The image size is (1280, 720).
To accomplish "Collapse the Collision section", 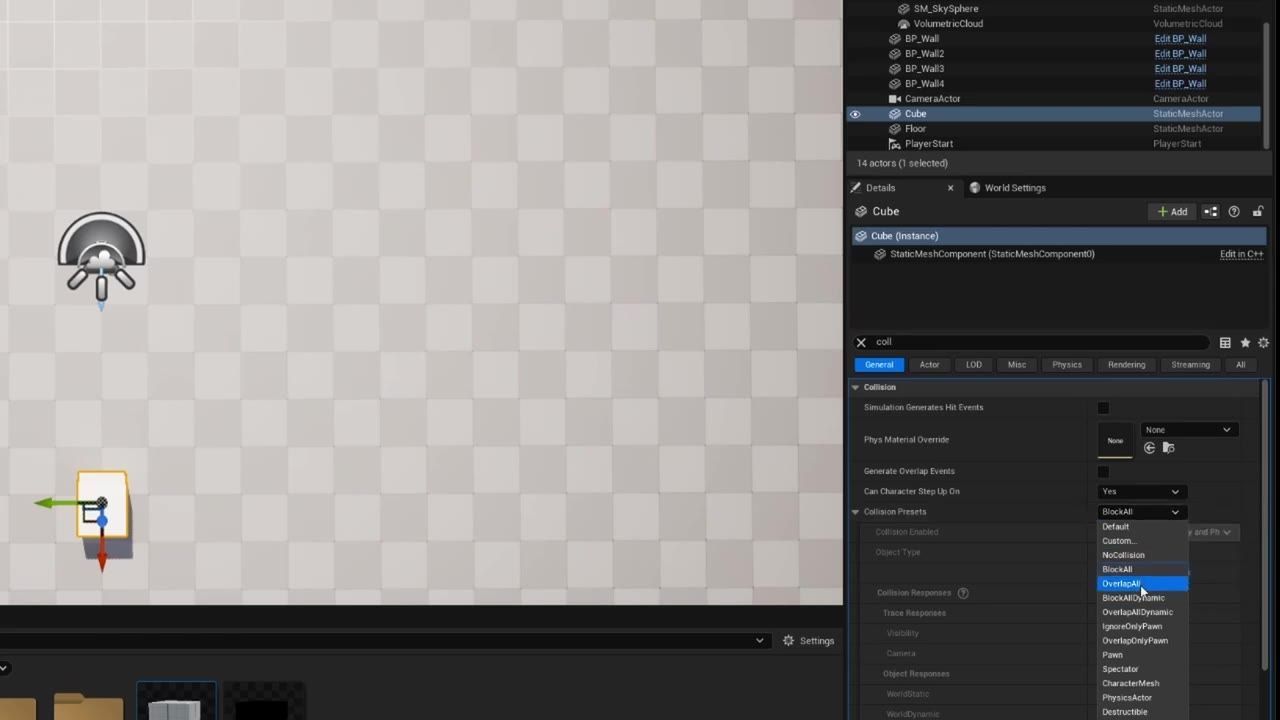I will point(855,387).
